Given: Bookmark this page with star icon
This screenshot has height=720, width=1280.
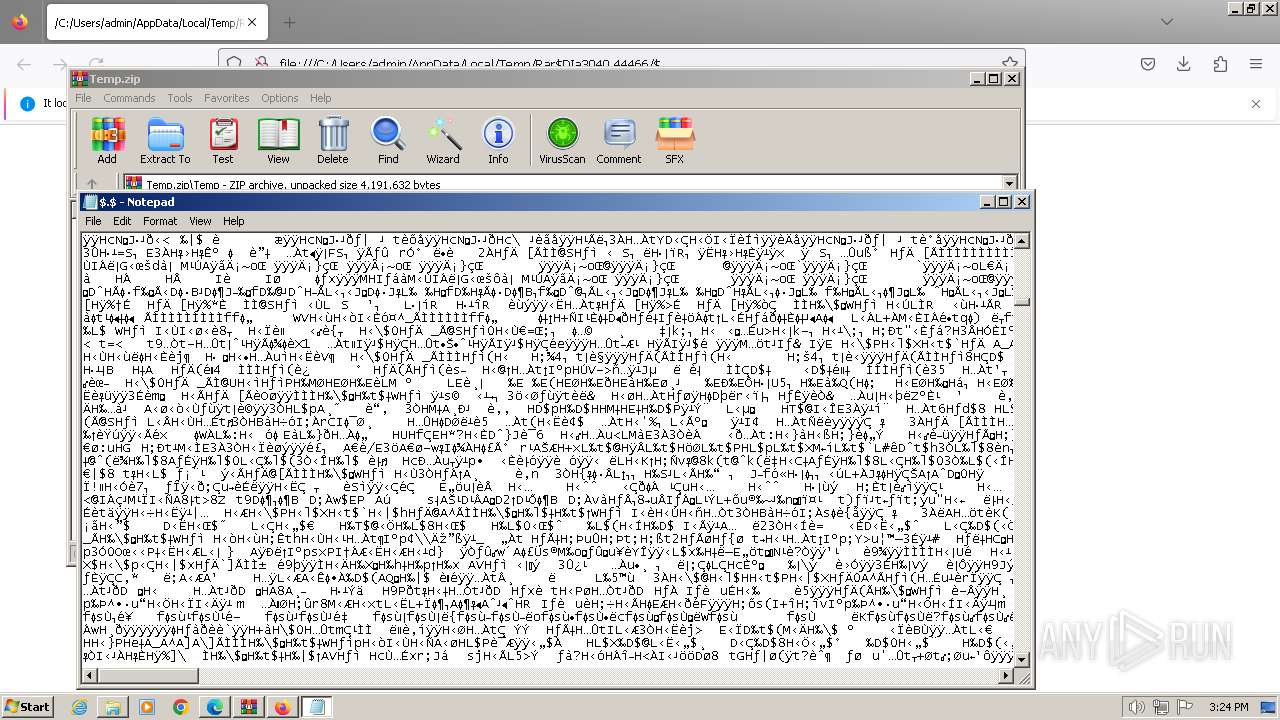Looking at the screenshot, I should pos(1011,63).
